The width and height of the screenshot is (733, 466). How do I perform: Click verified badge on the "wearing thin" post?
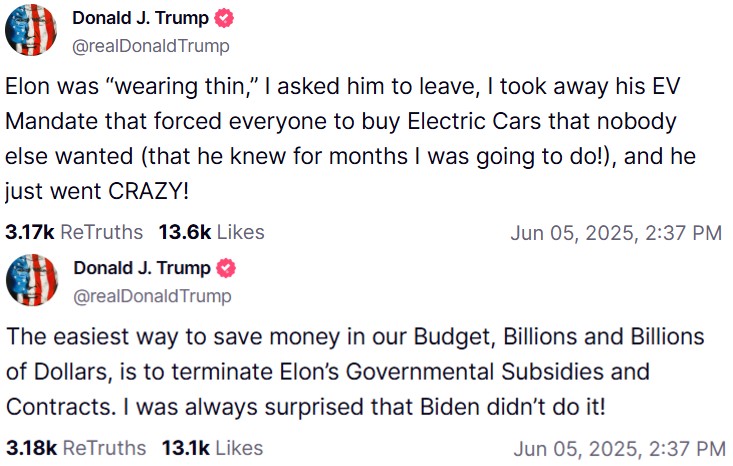[x=226, y=18]
